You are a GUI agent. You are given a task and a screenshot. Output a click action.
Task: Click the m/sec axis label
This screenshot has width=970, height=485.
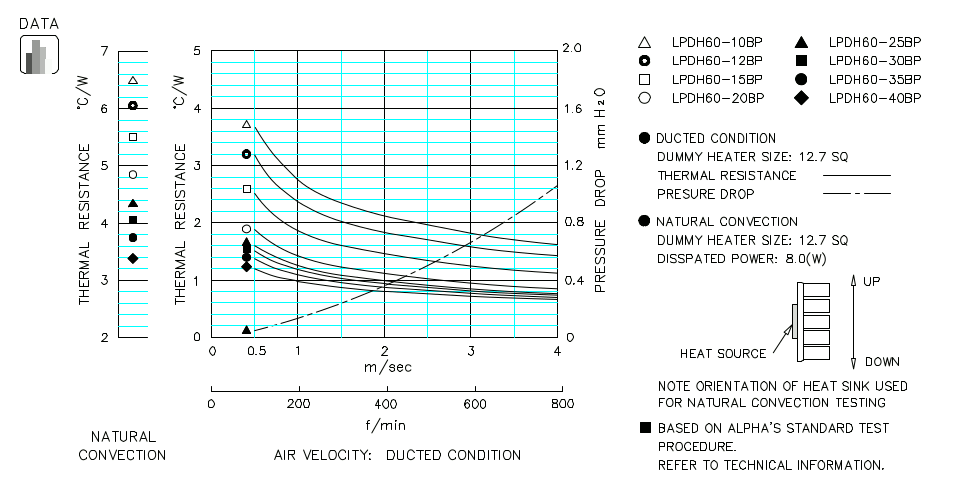point(387,367)
